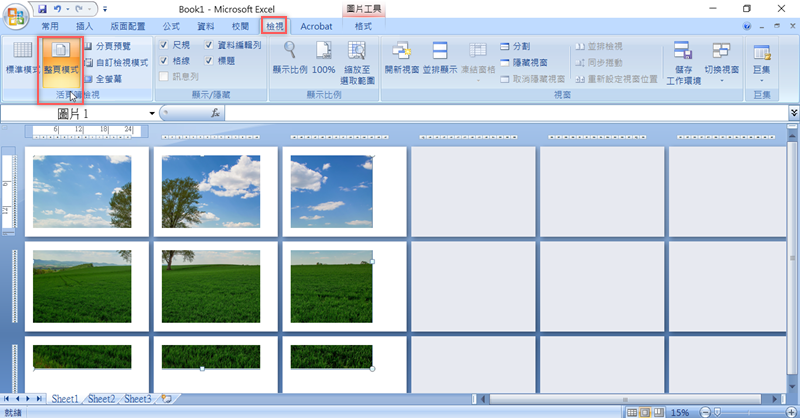
Task: Click Page Layout view icon in status bar
Action: [x=645, y=412]
